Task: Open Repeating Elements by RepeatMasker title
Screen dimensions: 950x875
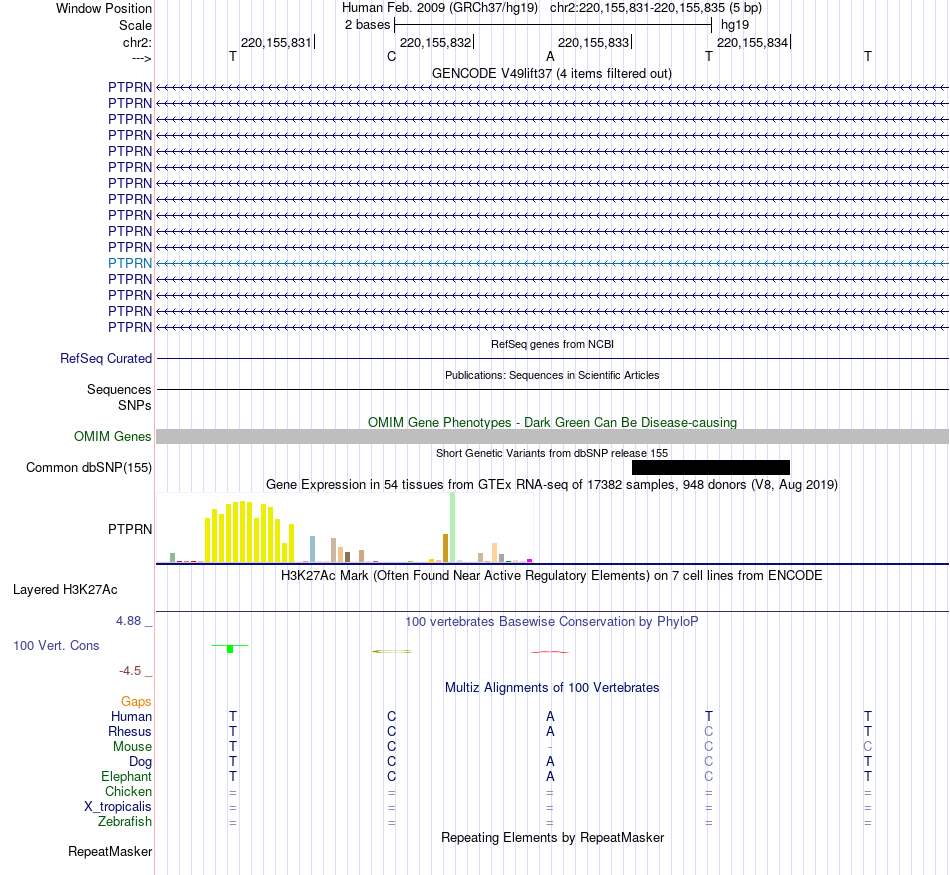Action: (552, 837)
